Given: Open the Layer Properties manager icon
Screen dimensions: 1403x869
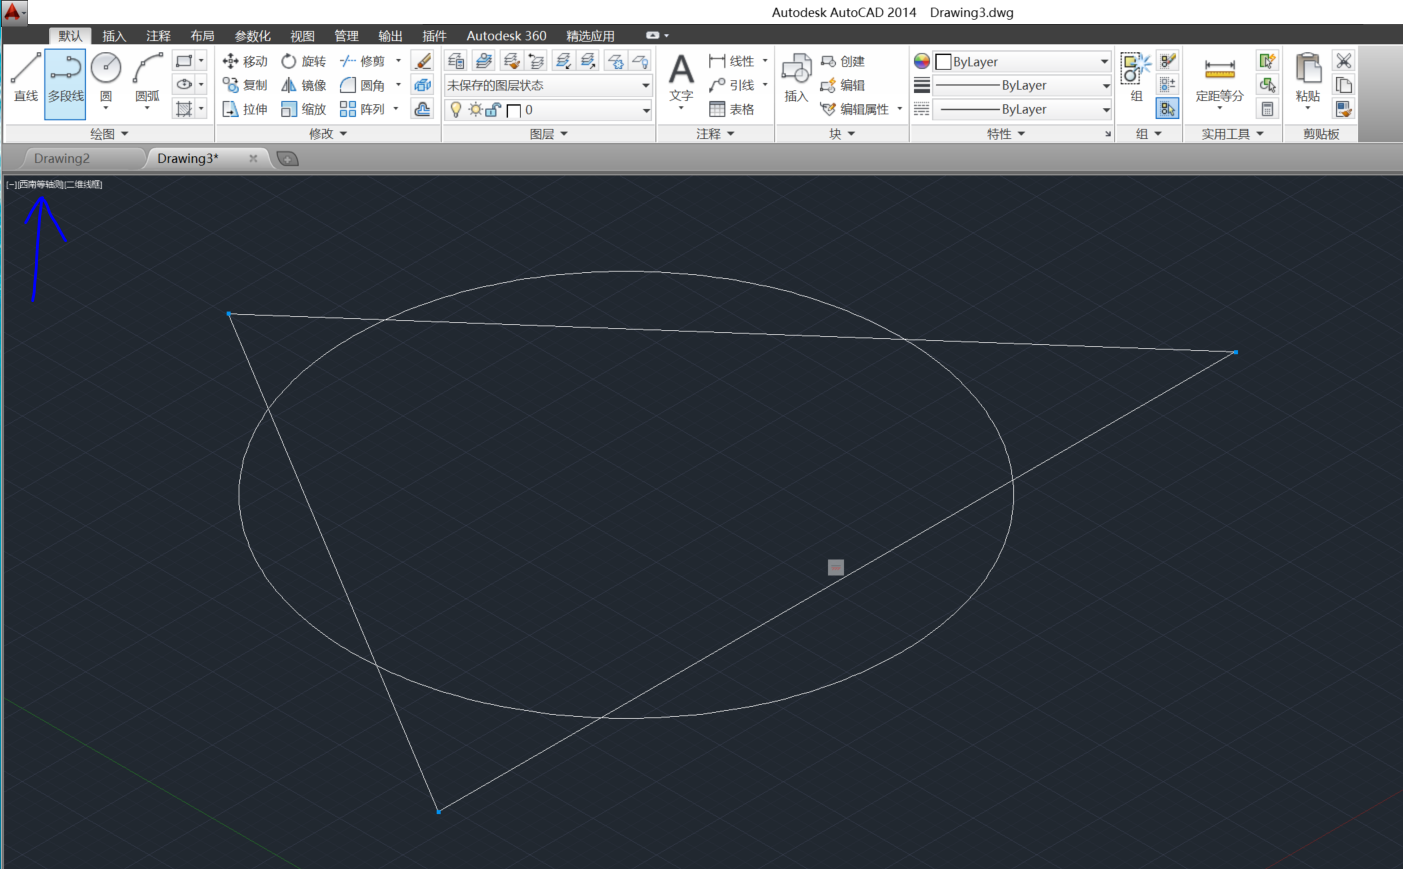Looking at the screenshot, I should coord(456,61).
